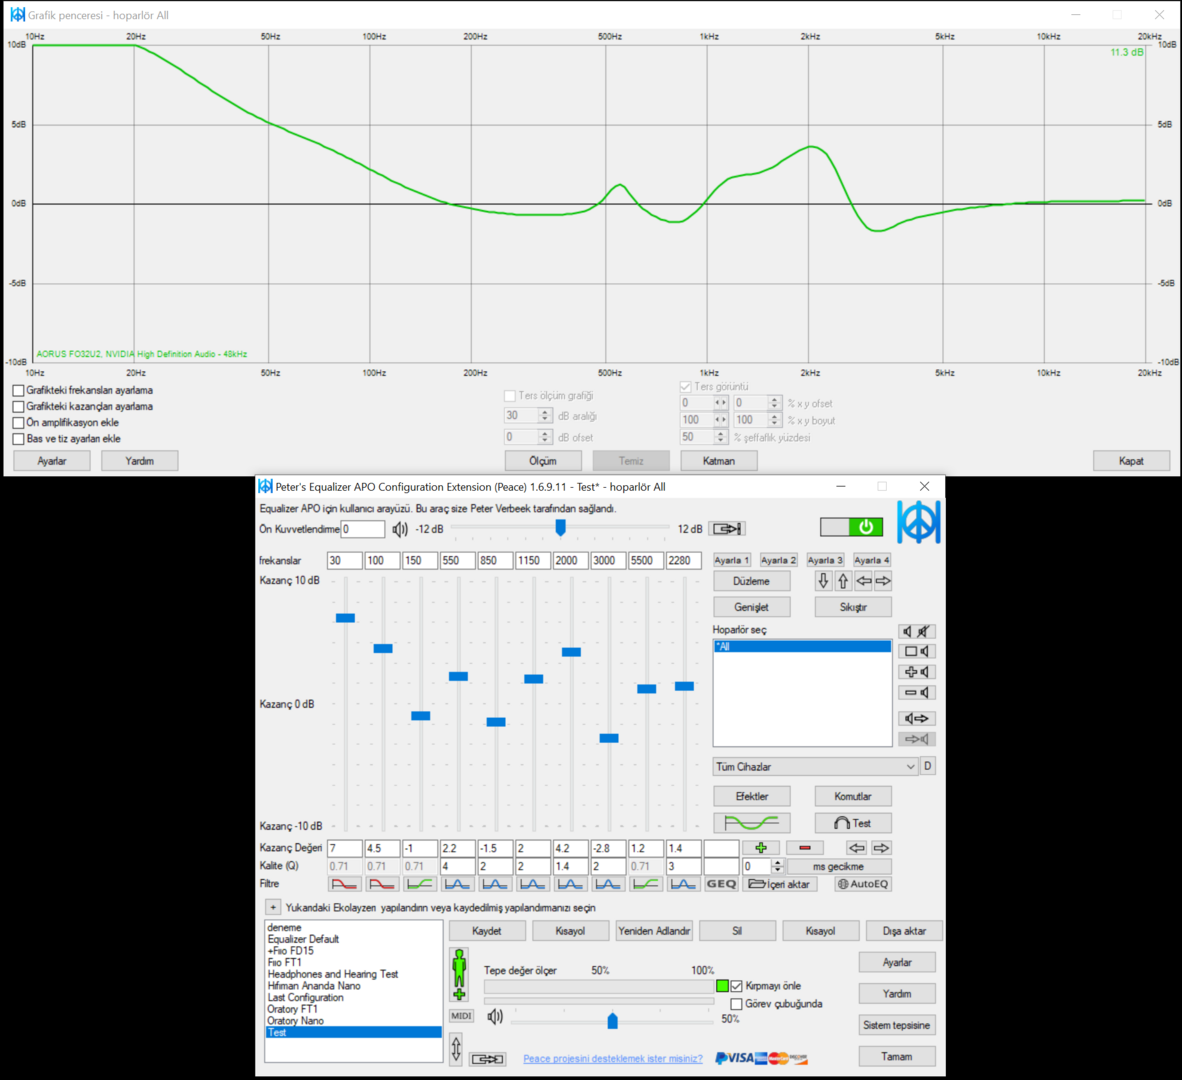Select Oratory Nano in the configuration list
Screen dimensions: 1182x1080
point(295,1020)
